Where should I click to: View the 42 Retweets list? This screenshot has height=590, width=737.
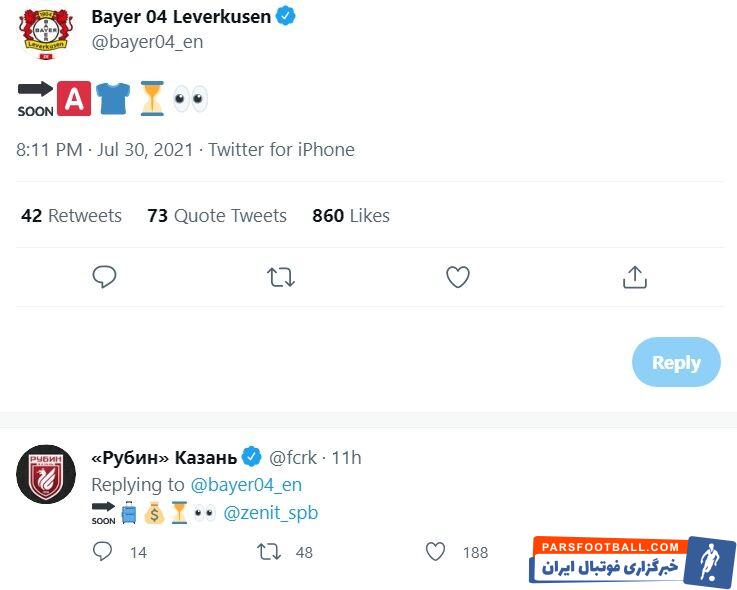click(71, 216)
